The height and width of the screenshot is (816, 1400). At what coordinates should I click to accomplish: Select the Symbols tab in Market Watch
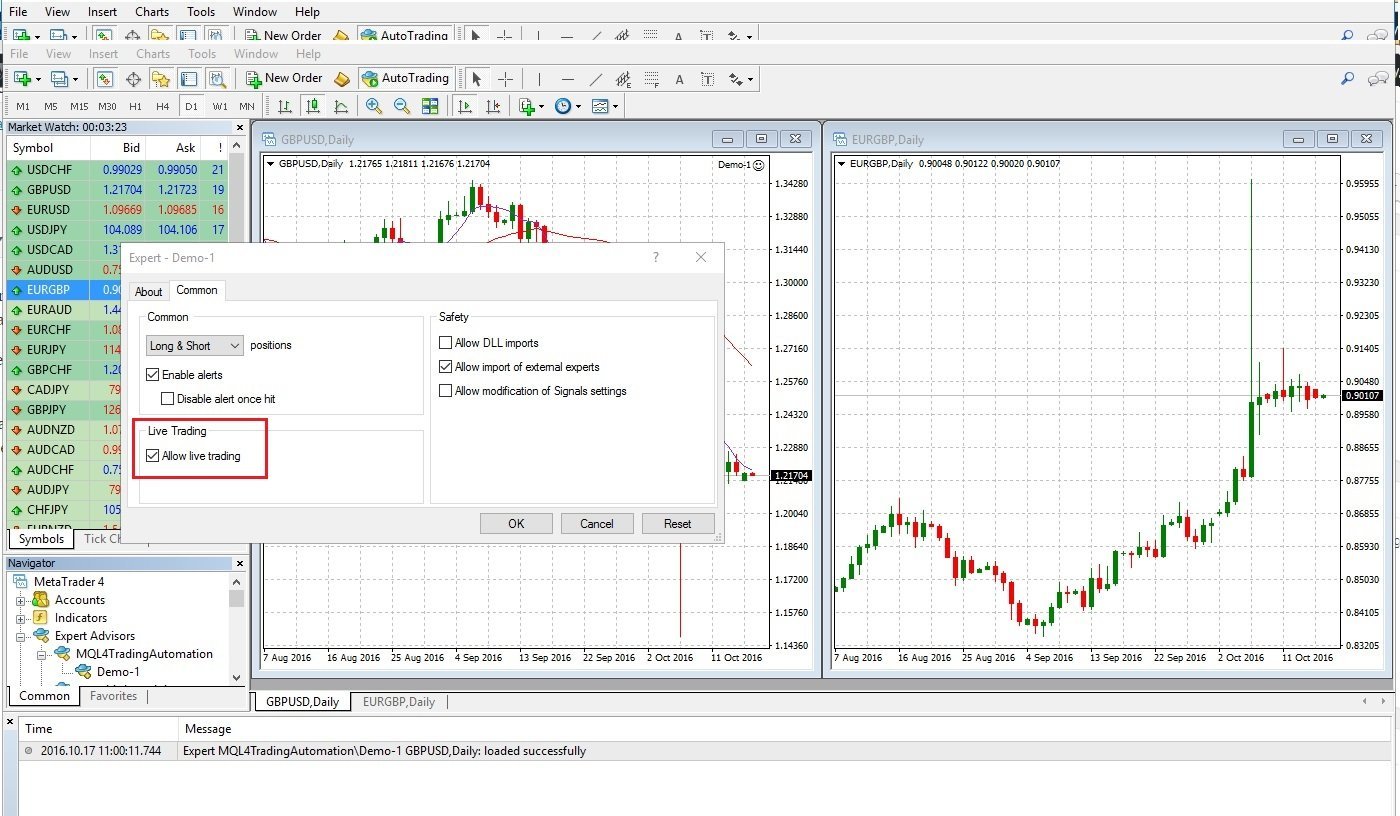[41, 539]
